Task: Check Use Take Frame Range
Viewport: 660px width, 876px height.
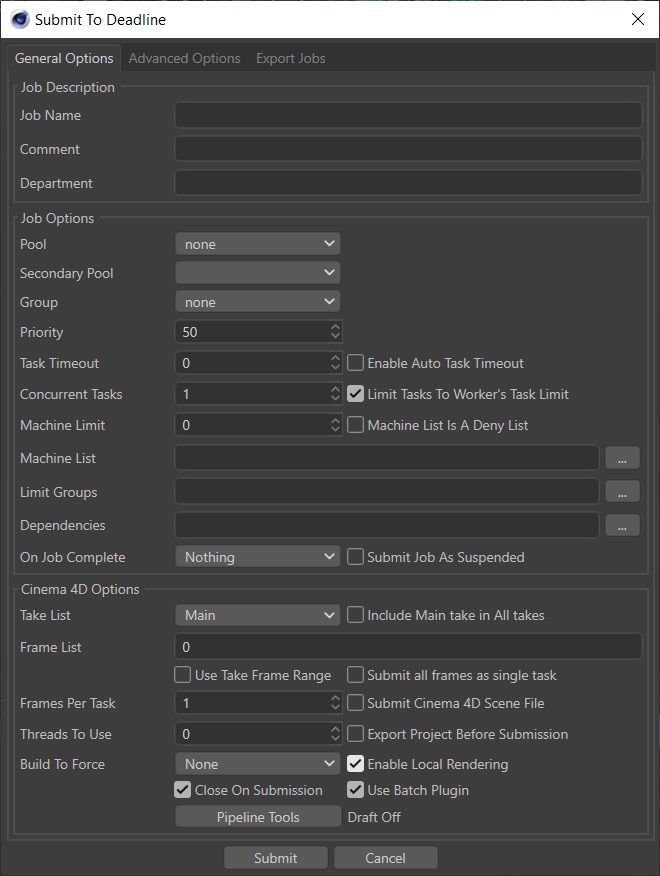Action: point(182,675)
